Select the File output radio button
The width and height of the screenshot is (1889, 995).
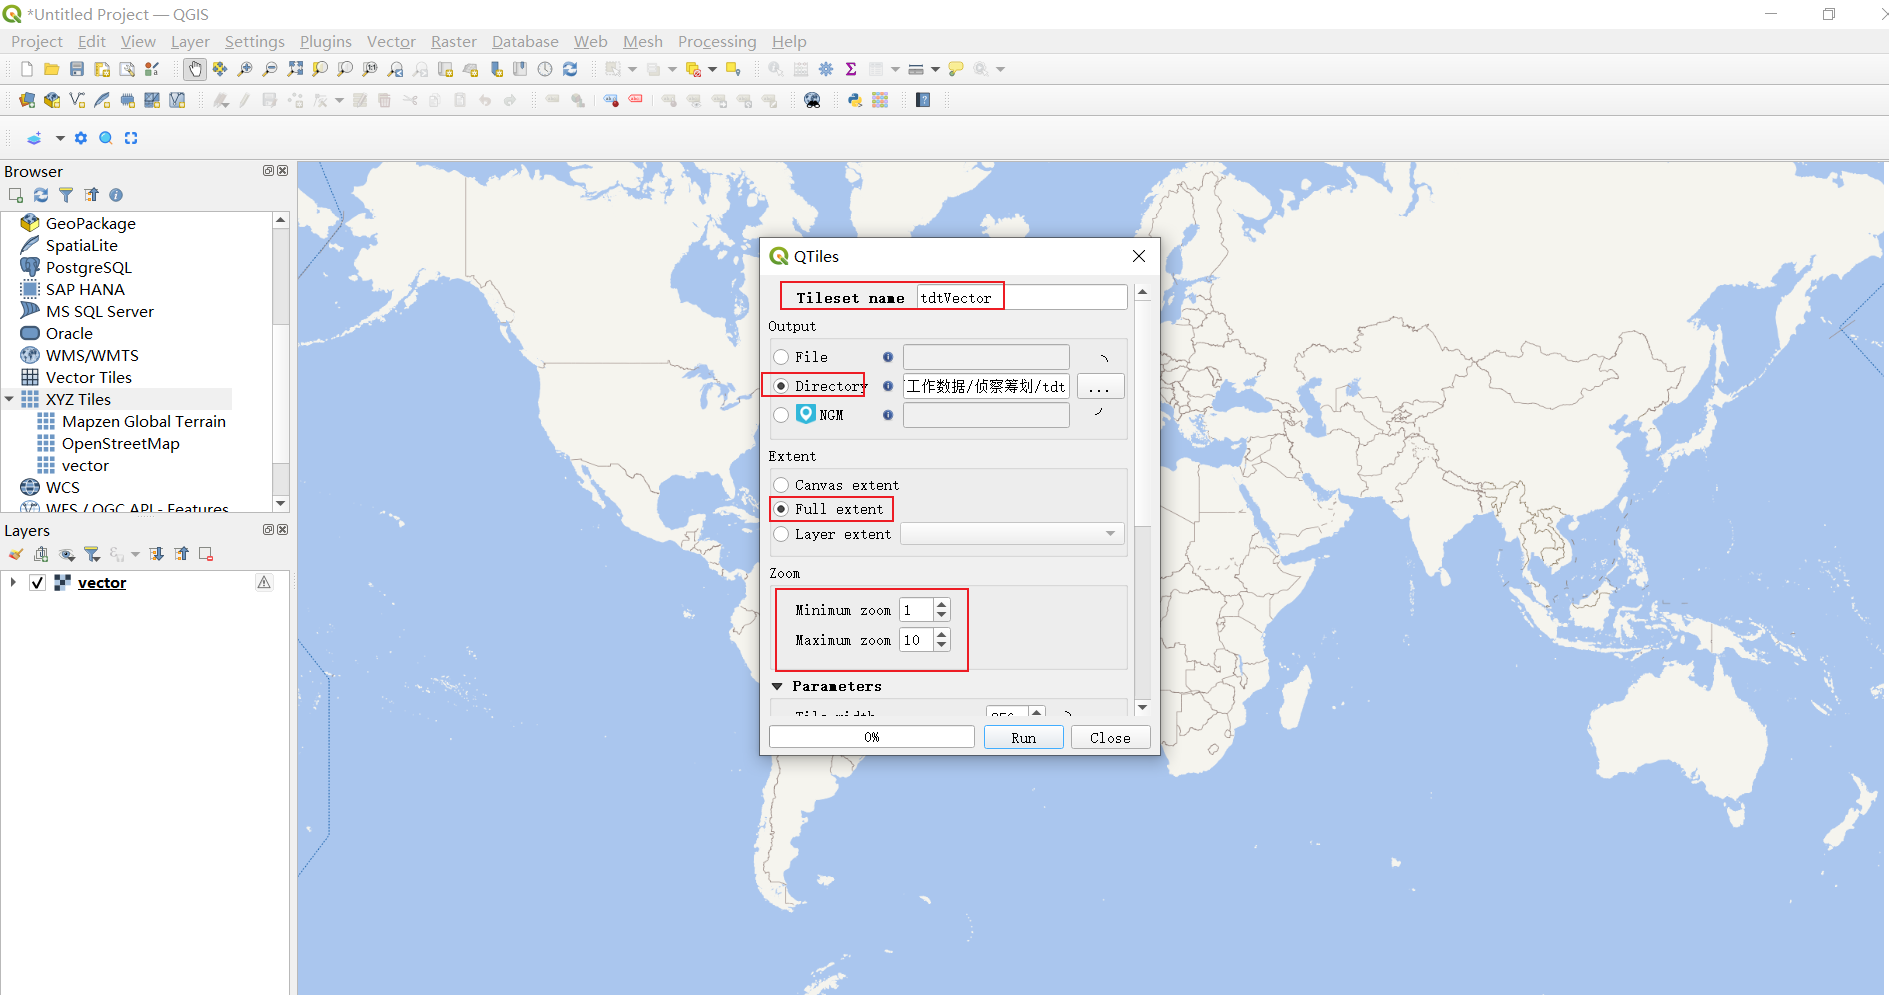coord(781,357)
